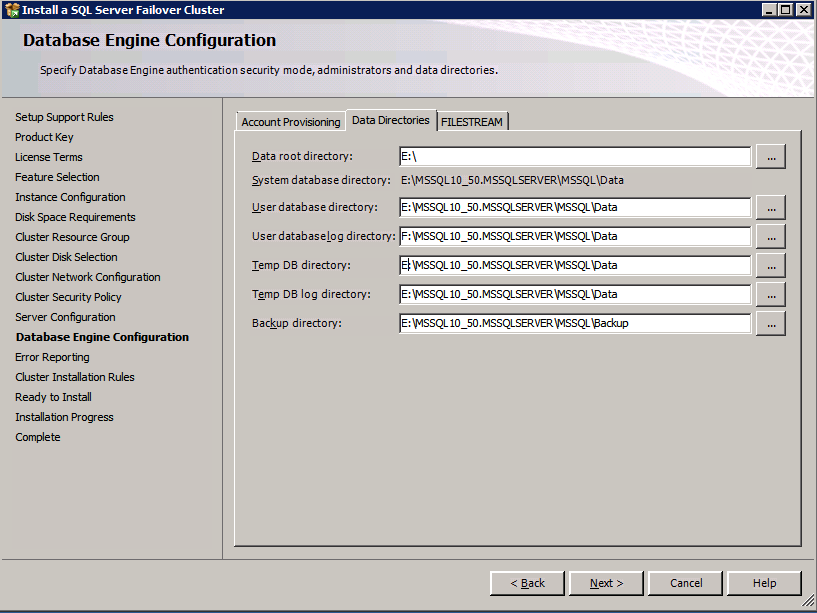
Task: Click the installer icon in title bar
Action: (x=12, y=10)
